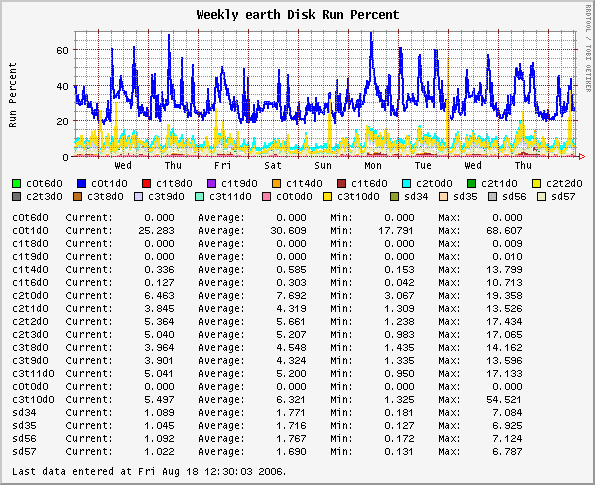This screenshot has width=595, height=485.
Task: Click the c0t1d0 Average value 30.609
Action: pyautogui.click(x=288, y=231)
